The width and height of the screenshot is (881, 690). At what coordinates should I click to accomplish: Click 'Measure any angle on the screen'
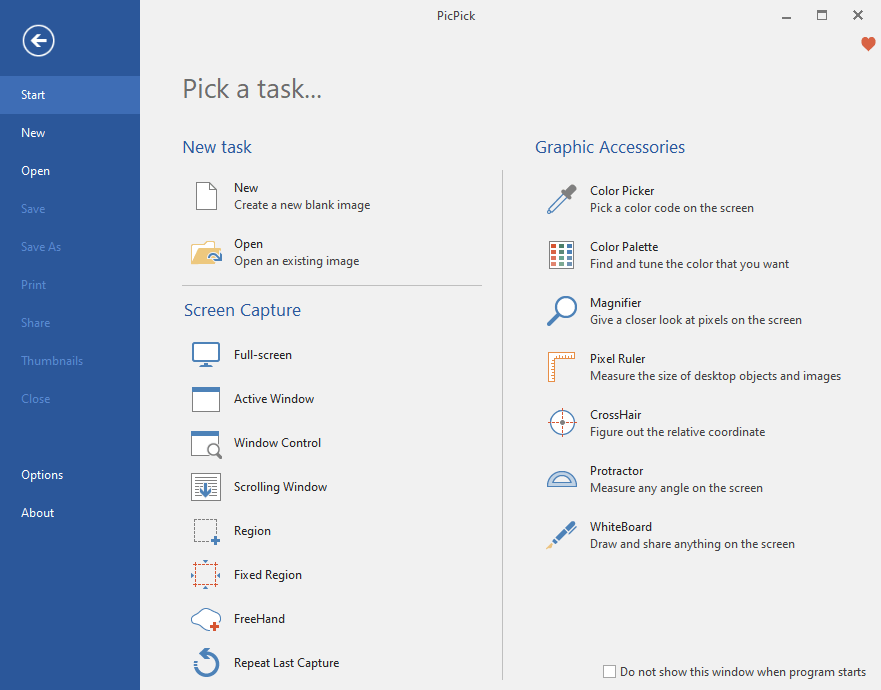coord(676,488)
